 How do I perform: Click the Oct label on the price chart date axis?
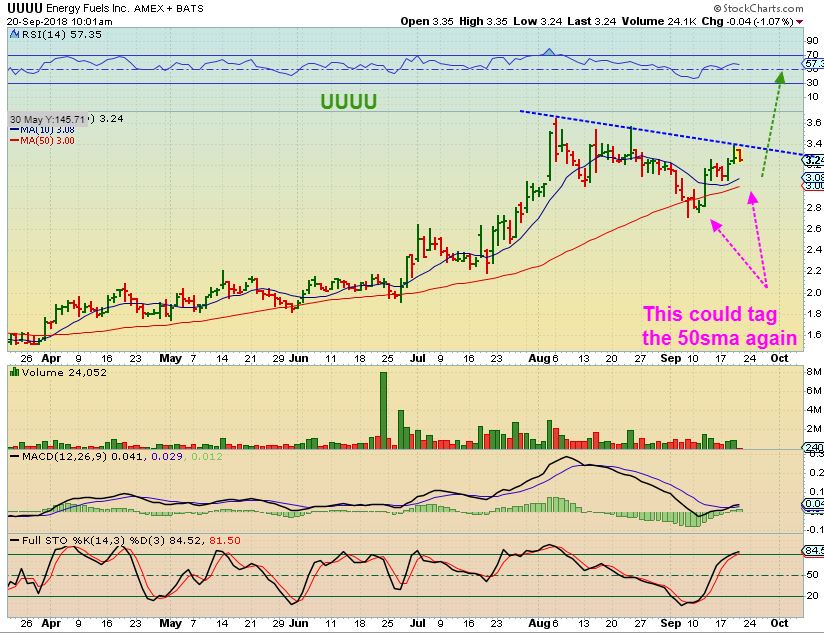pos(779,358)
